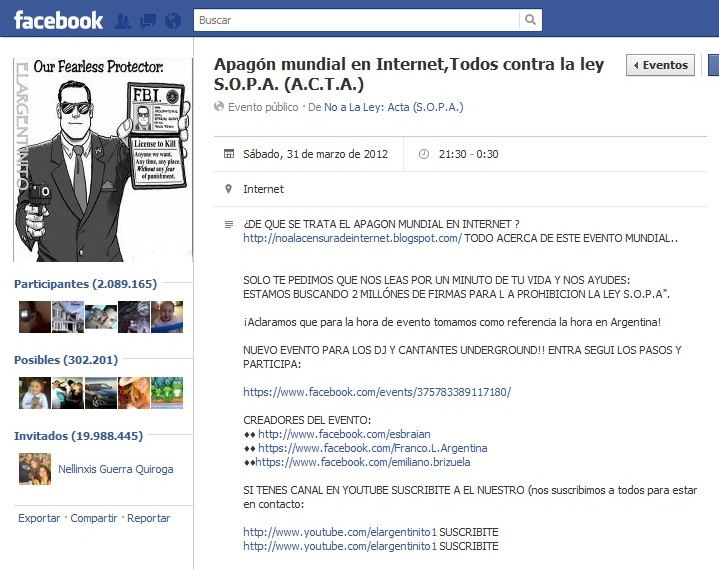The width and height of the screenshot is (719, 570).
Task: Click the clock icon beside 21:30
Action: pos(424,154)
